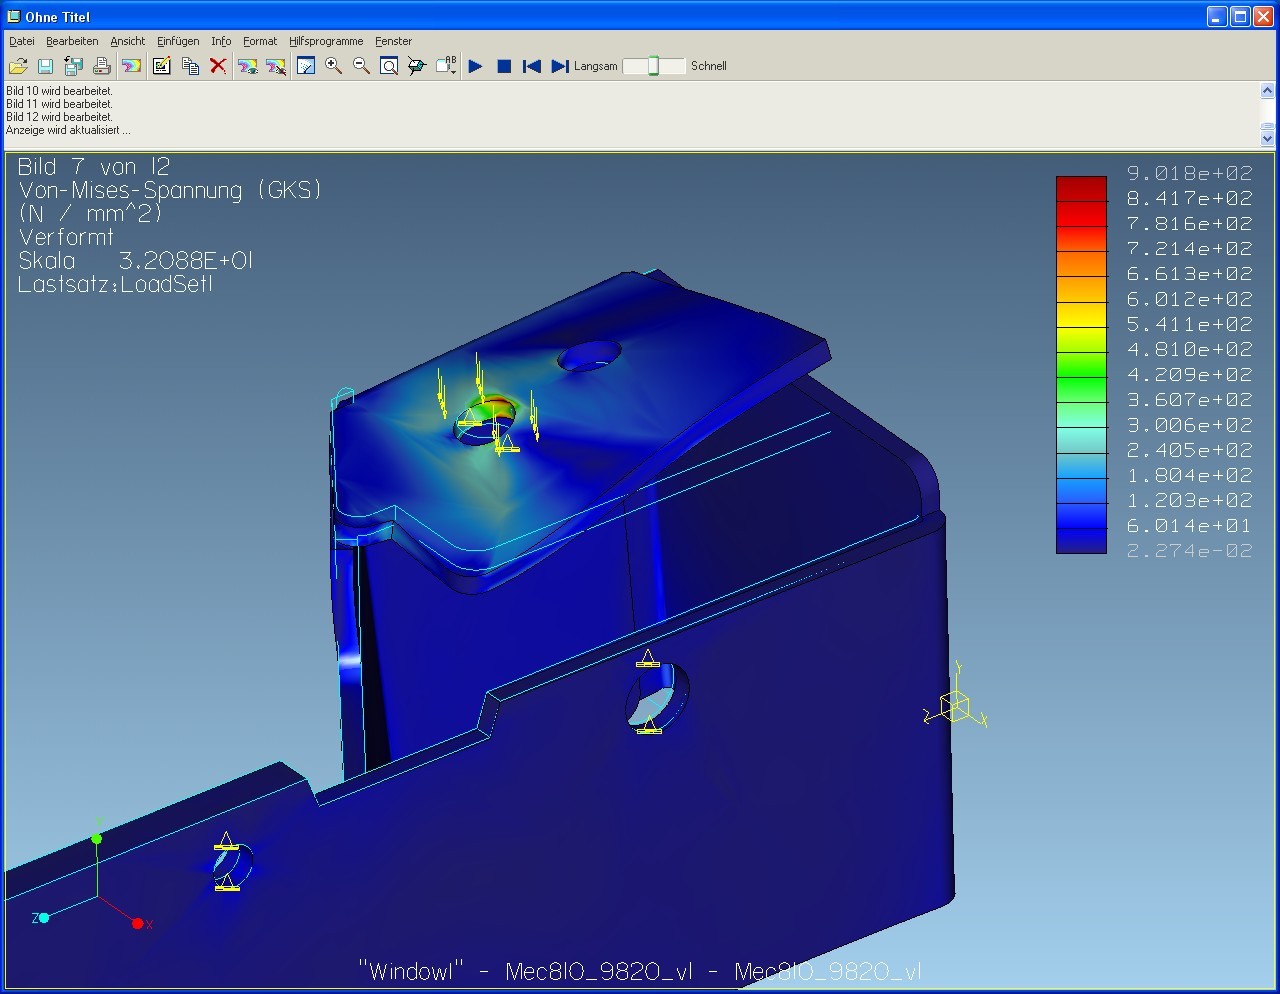Copy the result window
This screenshot has height=994, width=1280.
[190, 66]
